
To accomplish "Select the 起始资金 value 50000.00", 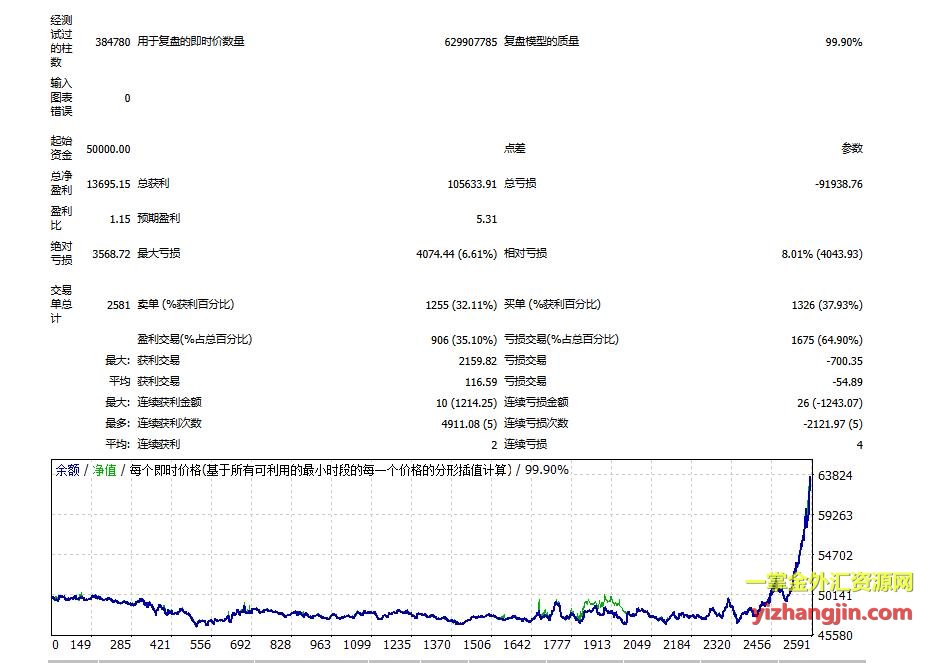I will tap(108, 149).
